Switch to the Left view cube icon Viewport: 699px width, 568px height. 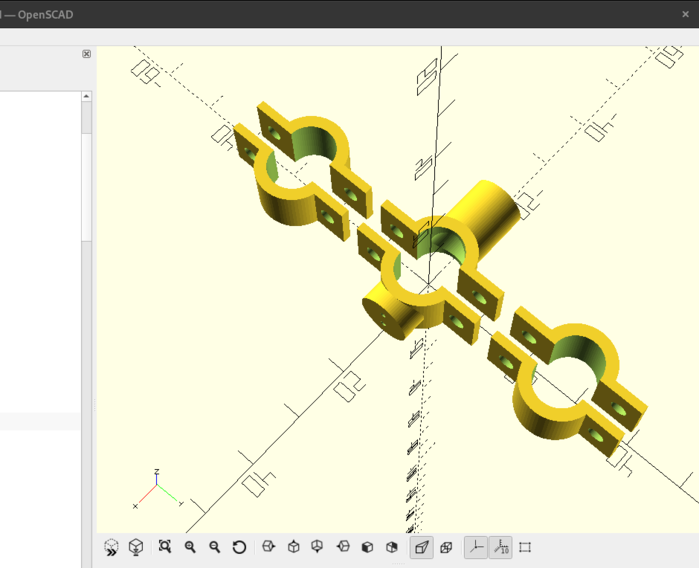click(x=343, y=547)
